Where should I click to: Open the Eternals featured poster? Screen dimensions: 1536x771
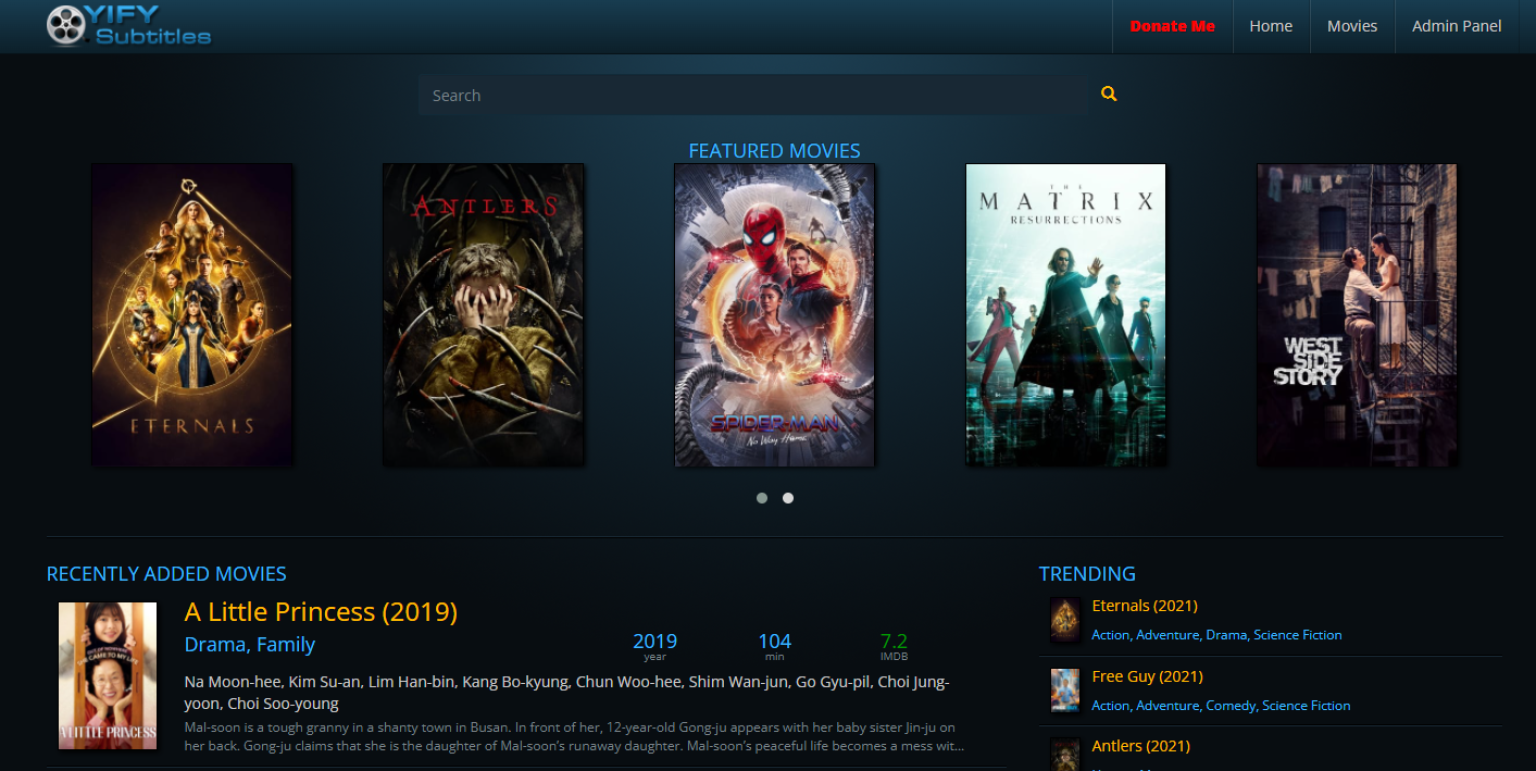pyautogui.click(x=192, y=315)
